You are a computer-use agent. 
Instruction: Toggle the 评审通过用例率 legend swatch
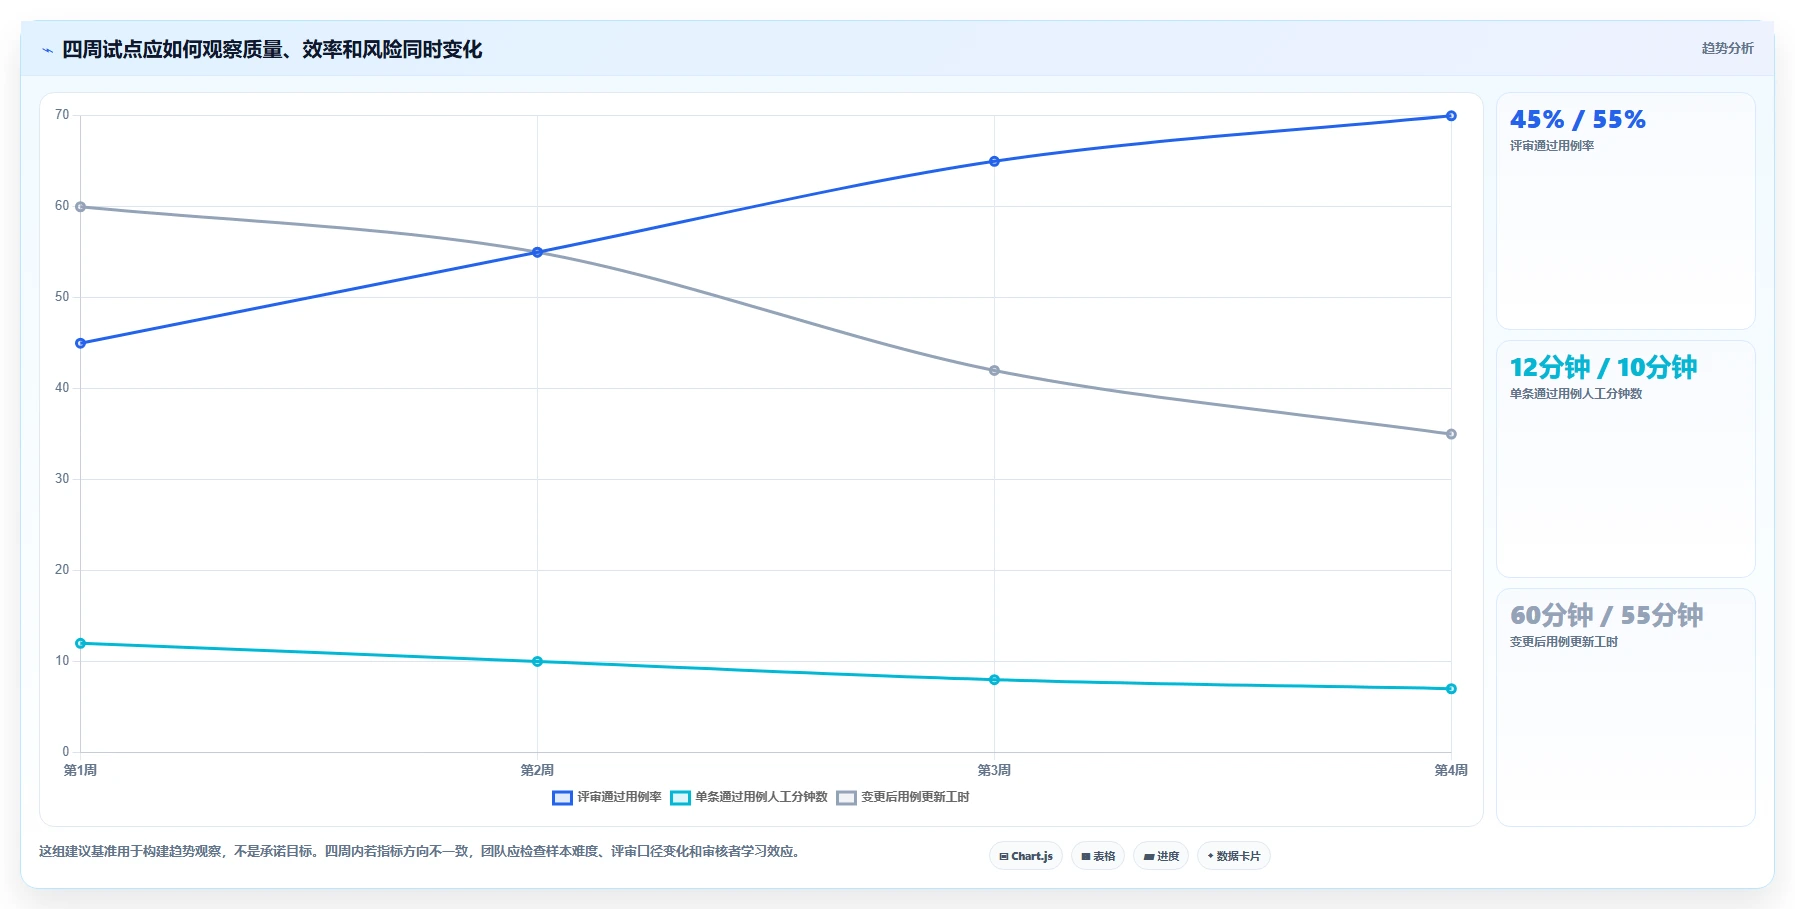pyautogui.click(x=562, y=798)
